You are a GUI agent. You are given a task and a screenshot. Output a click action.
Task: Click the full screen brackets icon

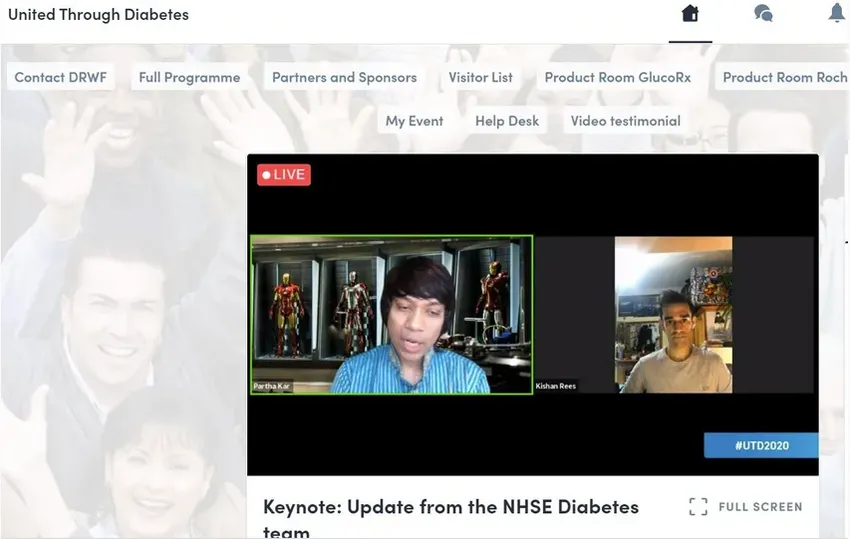click(698, 507)
